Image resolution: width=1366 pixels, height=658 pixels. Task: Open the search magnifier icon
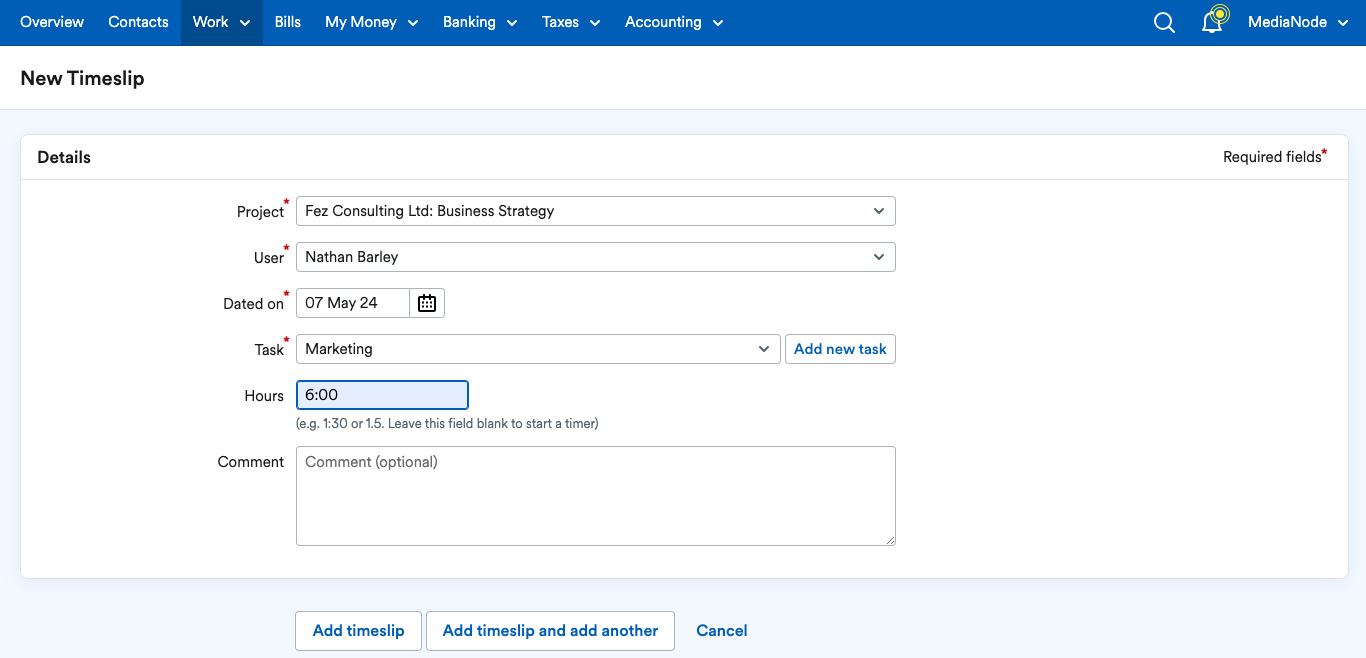click(1164, 22)
